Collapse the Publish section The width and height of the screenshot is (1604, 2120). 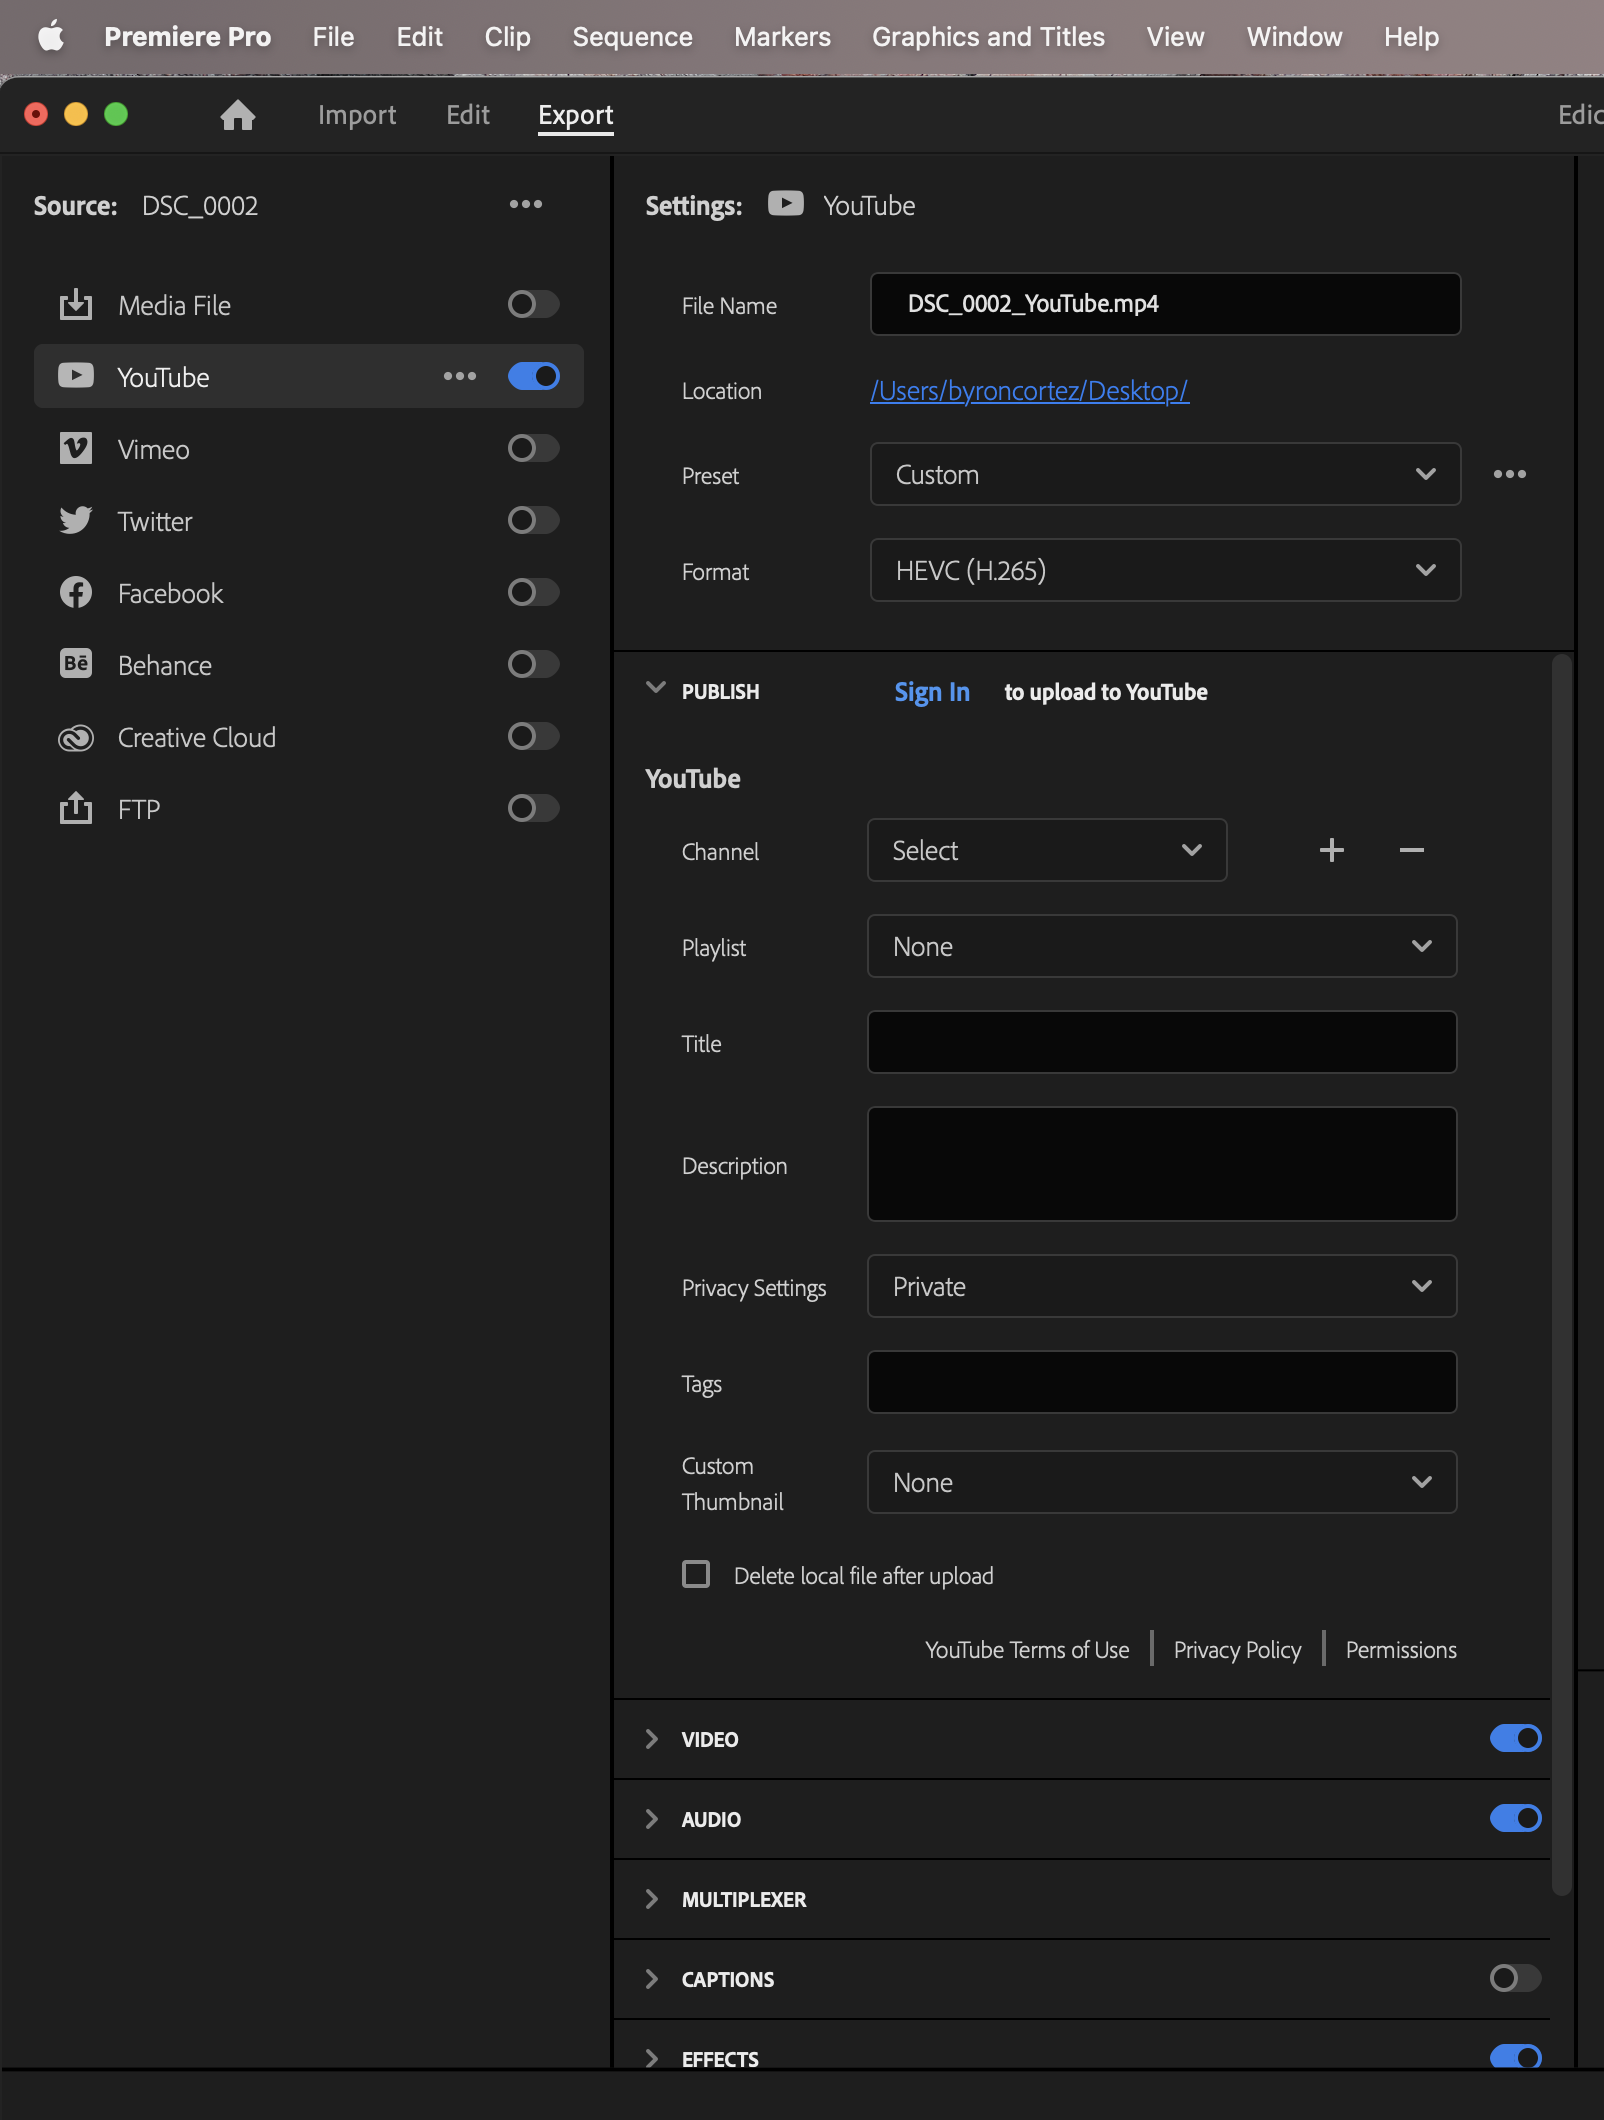657,689
